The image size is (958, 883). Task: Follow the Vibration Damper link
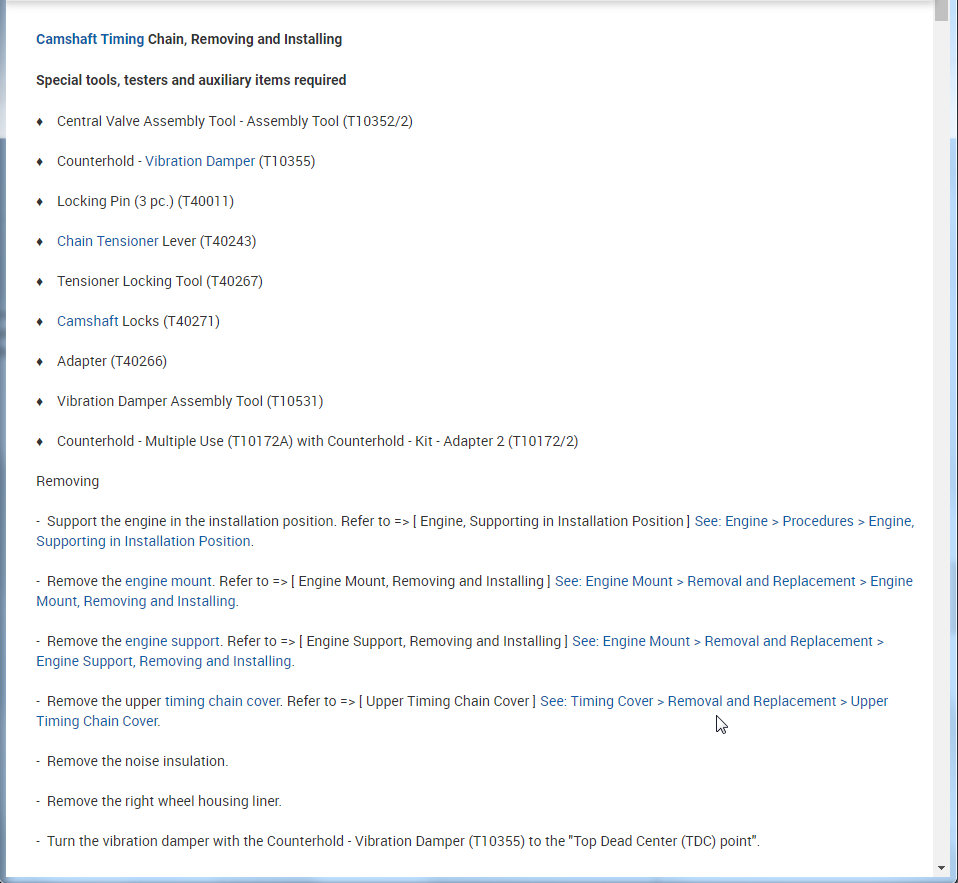point(200,161)
